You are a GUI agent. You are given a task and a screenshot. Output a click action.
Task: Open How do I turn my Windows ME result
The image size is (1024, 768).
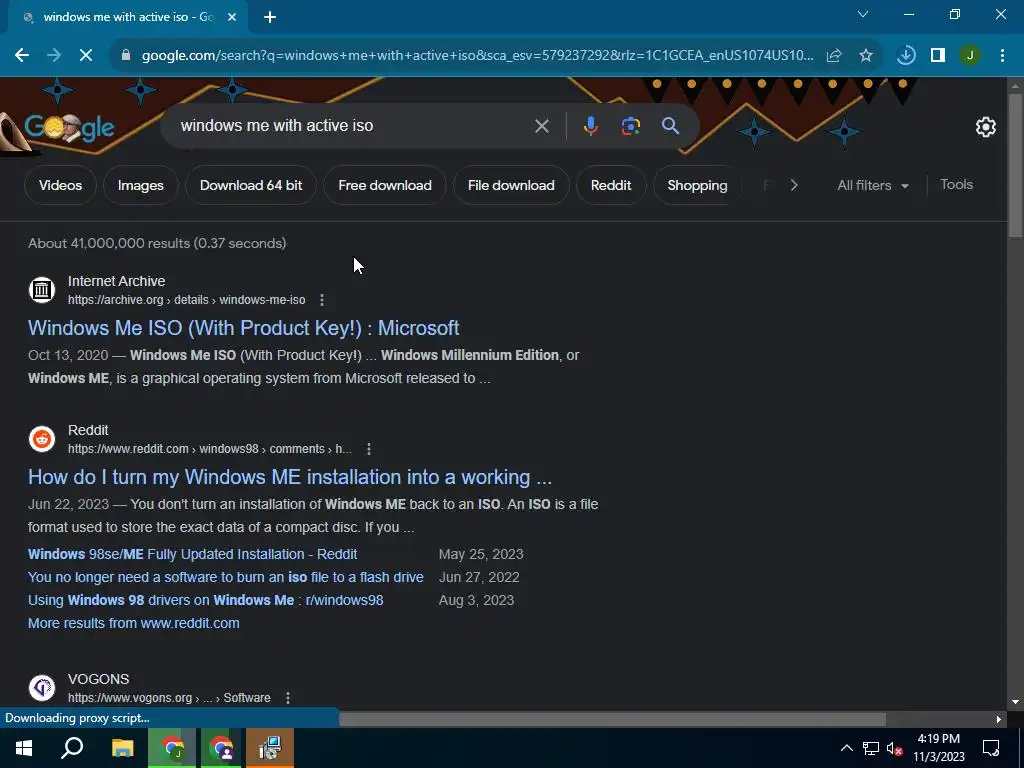point(289,477)
